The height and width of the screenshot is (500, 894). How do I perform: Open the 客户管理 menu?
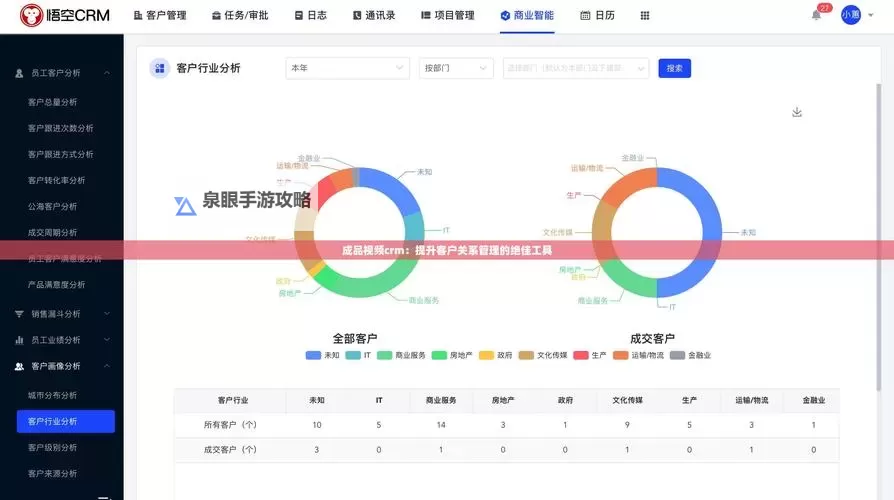(160, 15)
